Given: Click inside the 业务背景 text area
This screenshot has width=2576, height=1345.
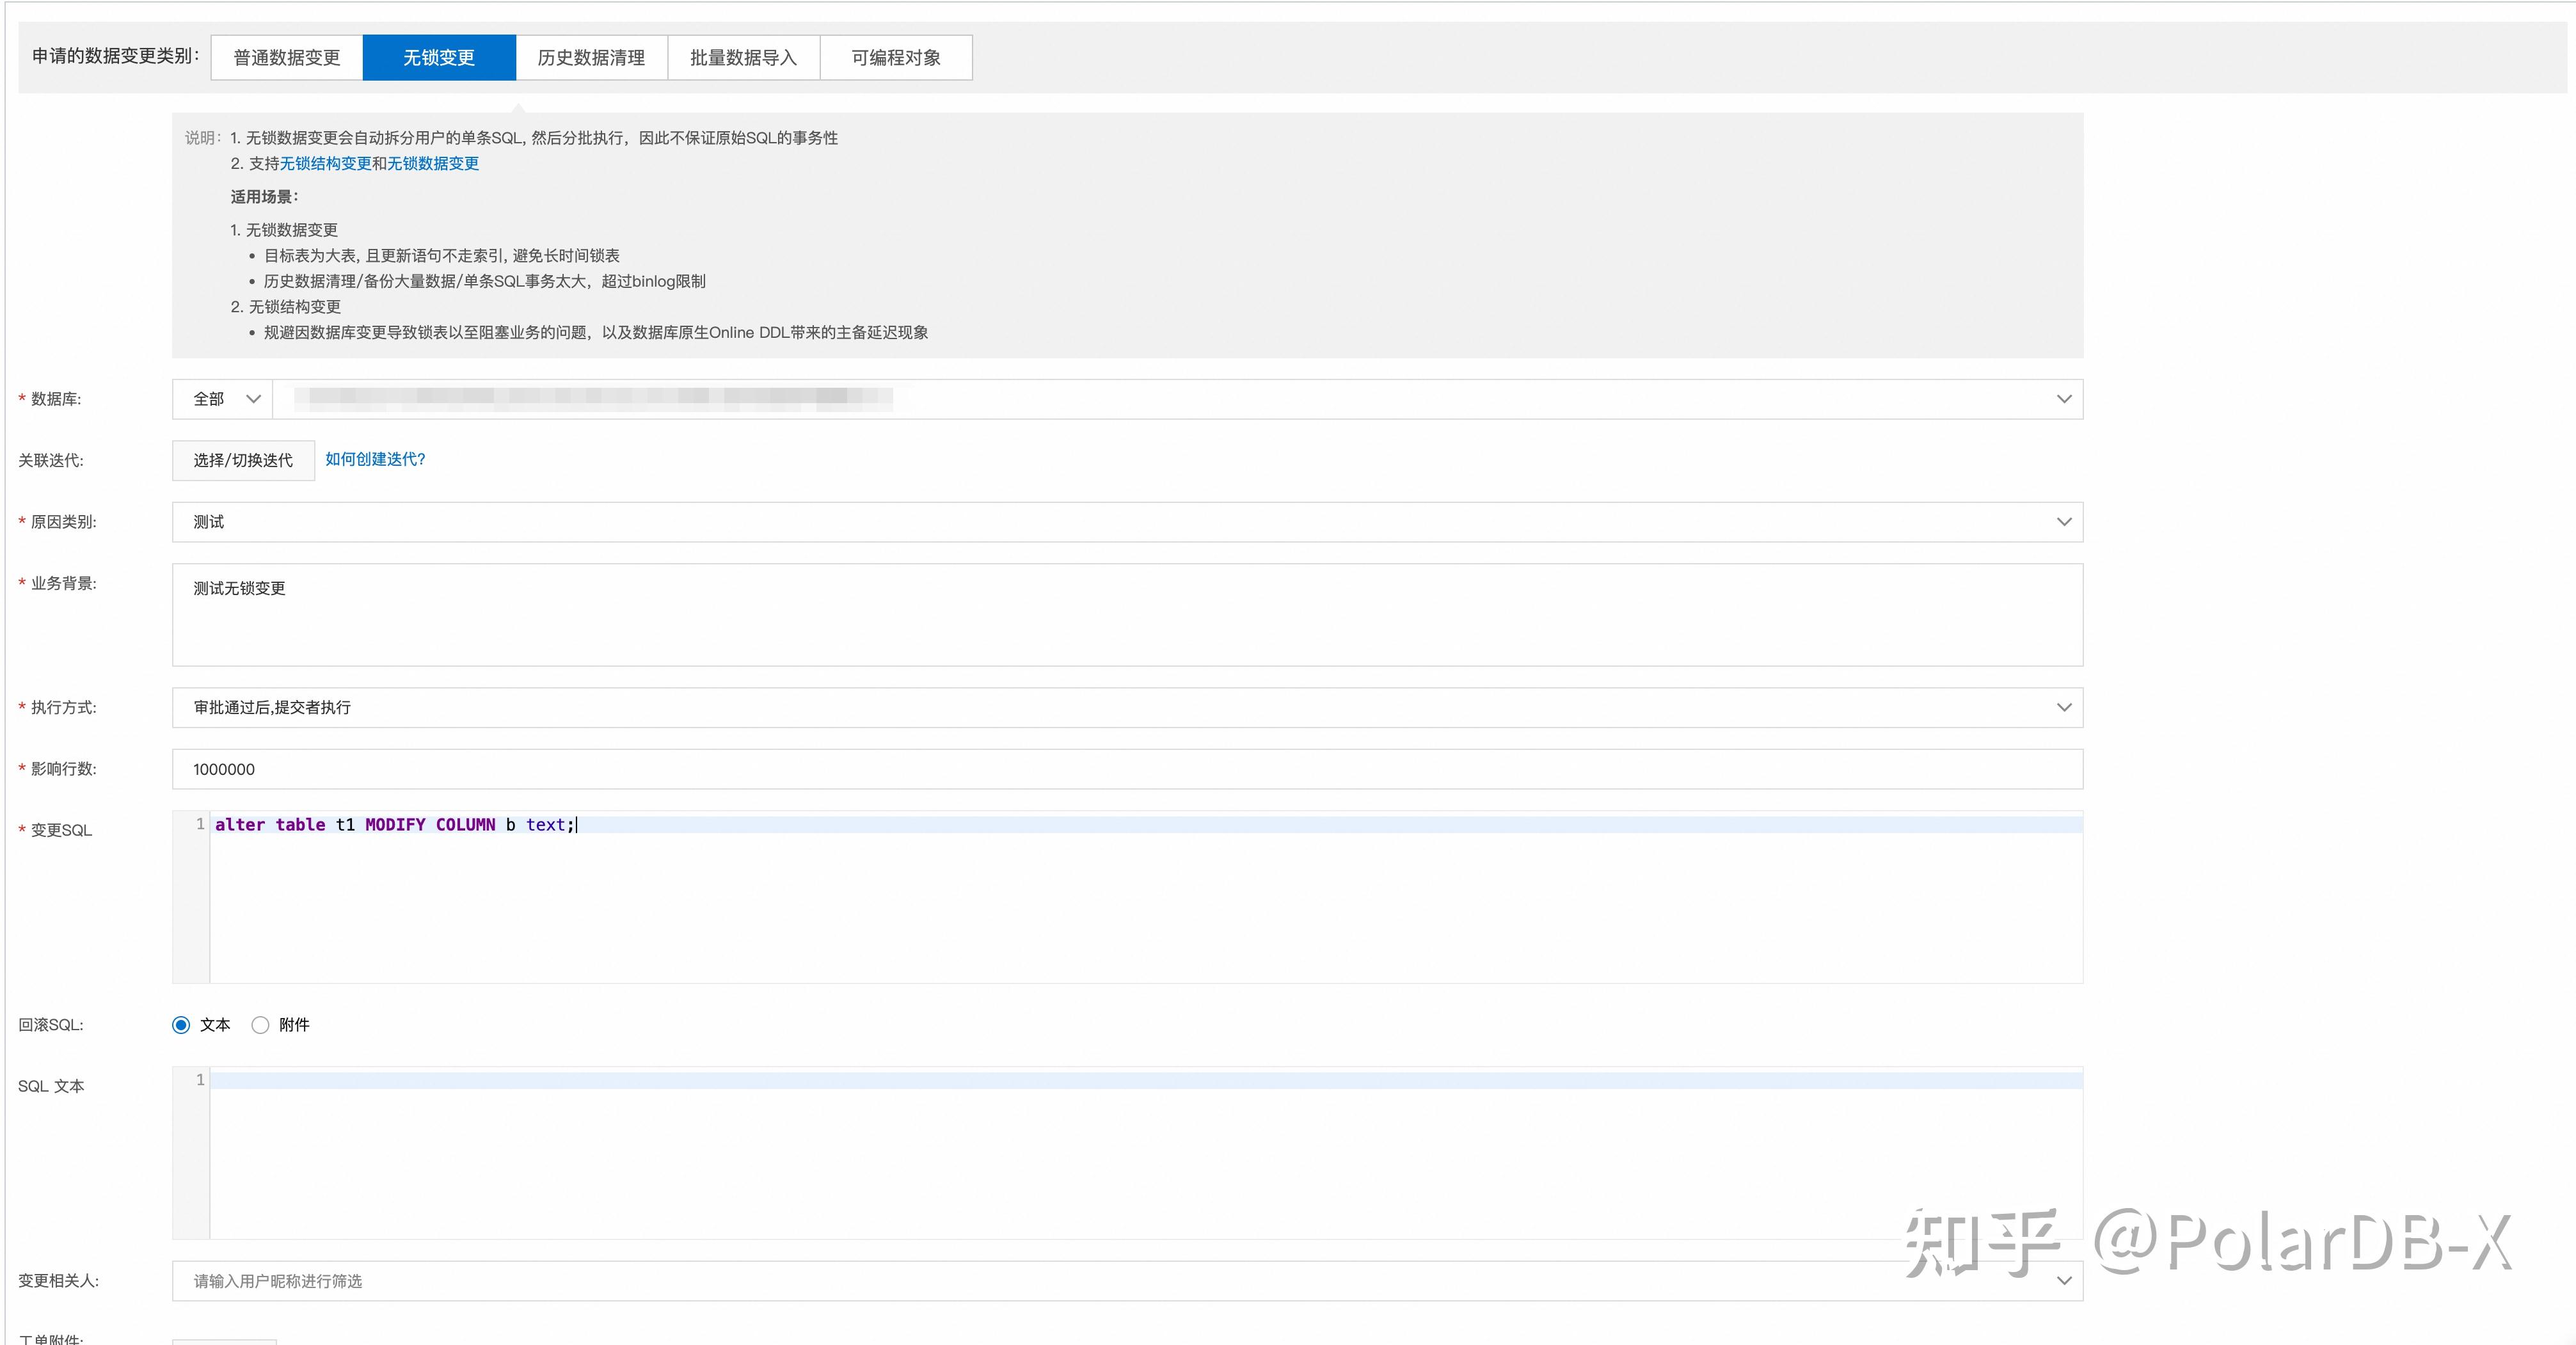Looking at the screenshot, I should (x=1127, y=615).
